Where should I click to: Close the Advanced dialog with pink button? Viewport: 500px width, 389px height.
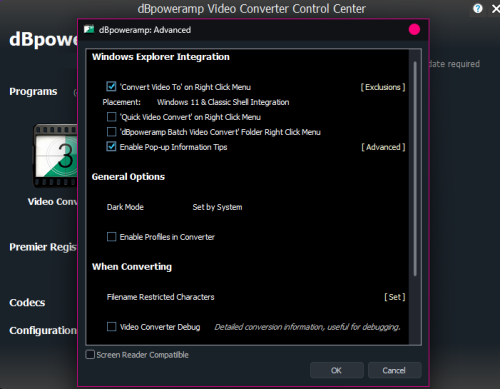(x=414, y=30)
